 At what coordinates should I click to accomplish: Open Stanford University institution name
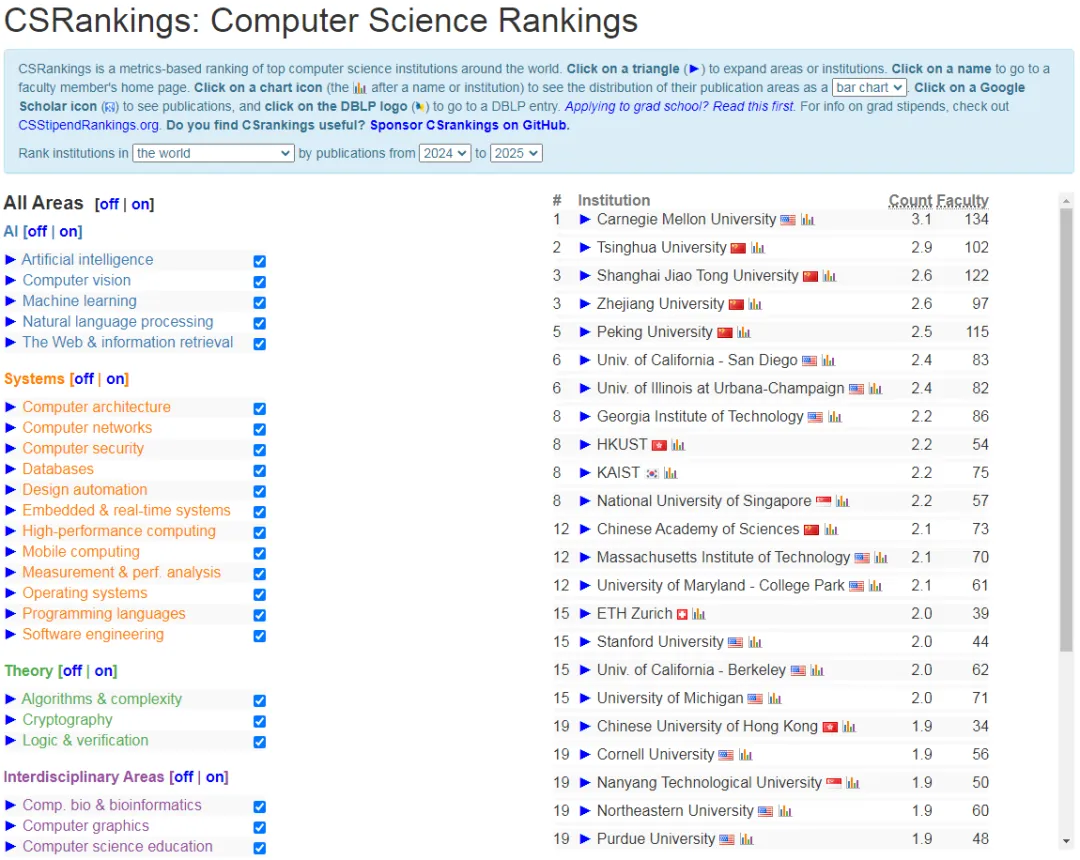(x=660, y=642)
